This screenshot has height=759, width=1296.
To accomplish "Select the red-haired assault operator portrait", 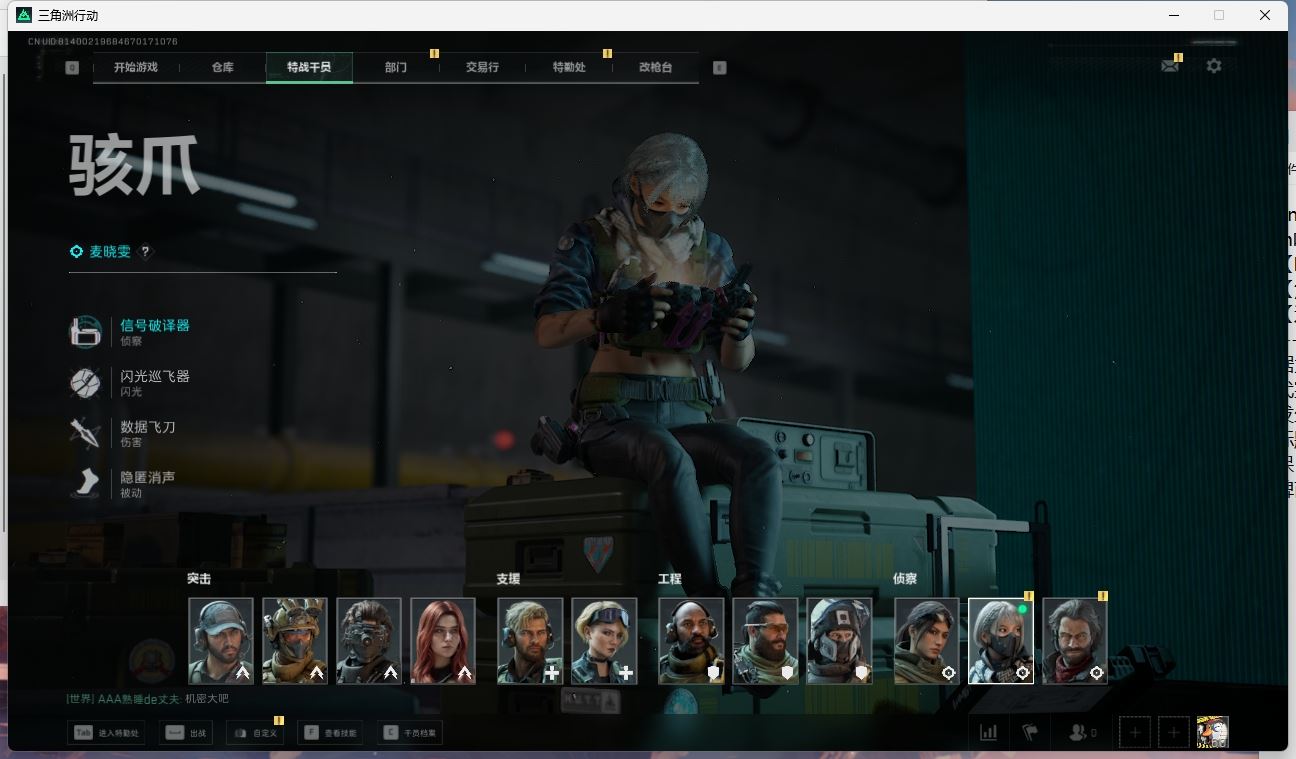I will [443, 641].
